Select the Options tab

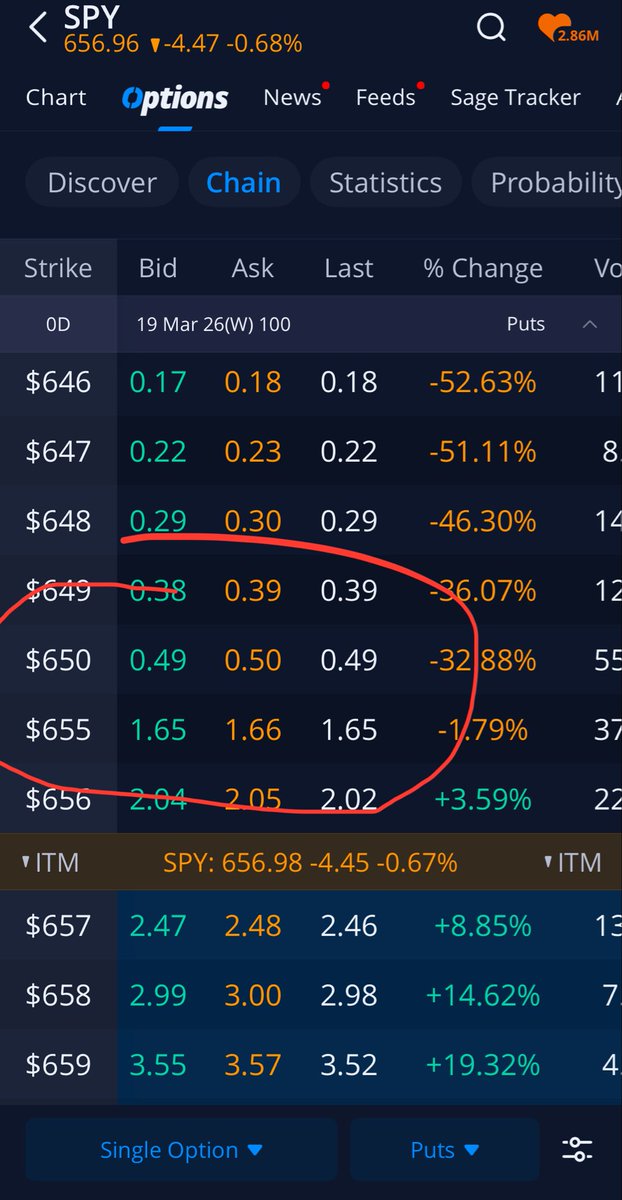click(175, 98)
